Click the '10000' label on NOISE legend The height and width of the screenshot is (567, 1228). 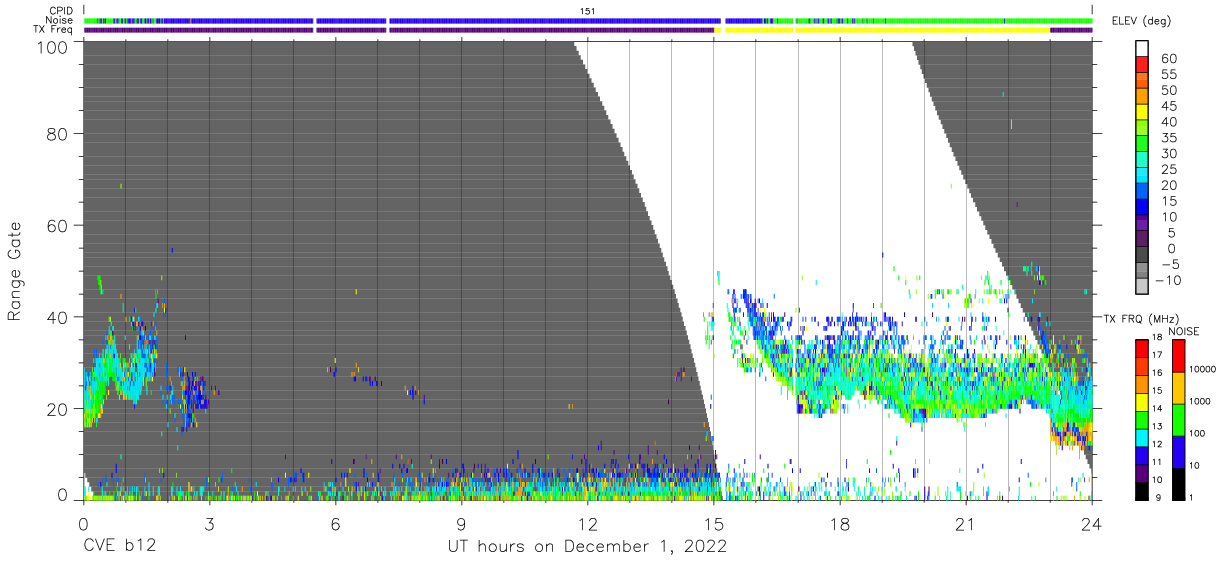coord(1201,371)
